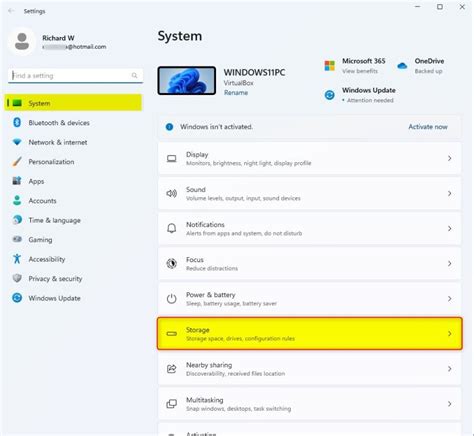Click the back arrow icon next to Settings
474x436 pixels.
[11, 11]
